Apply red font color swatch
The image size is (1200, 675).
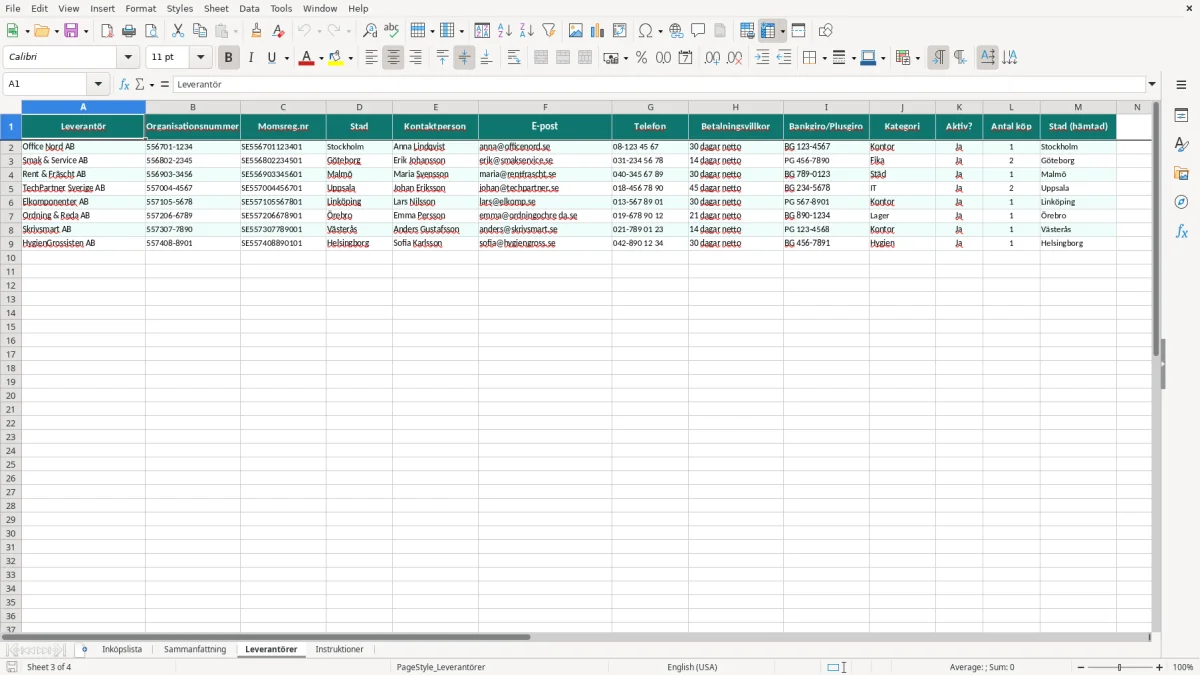(x=306, y=58)
